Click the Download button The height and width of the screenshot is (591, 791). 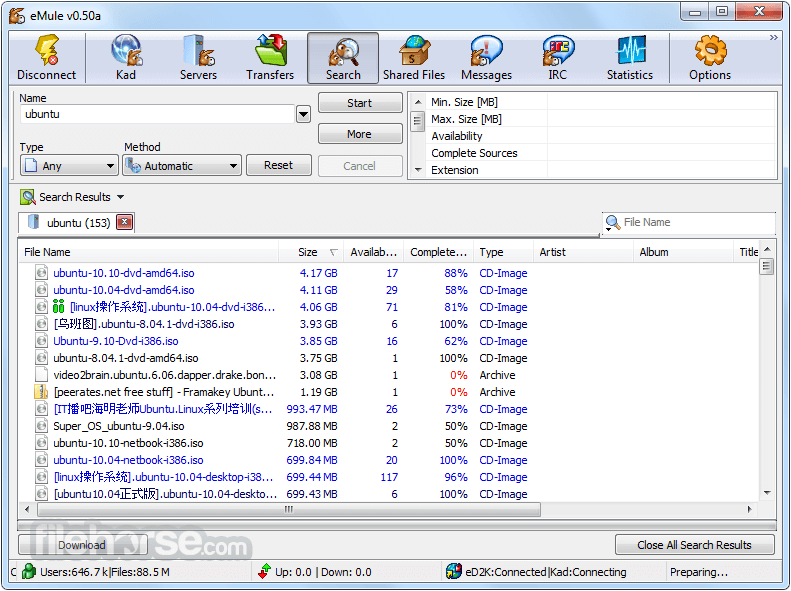point(82,545)
